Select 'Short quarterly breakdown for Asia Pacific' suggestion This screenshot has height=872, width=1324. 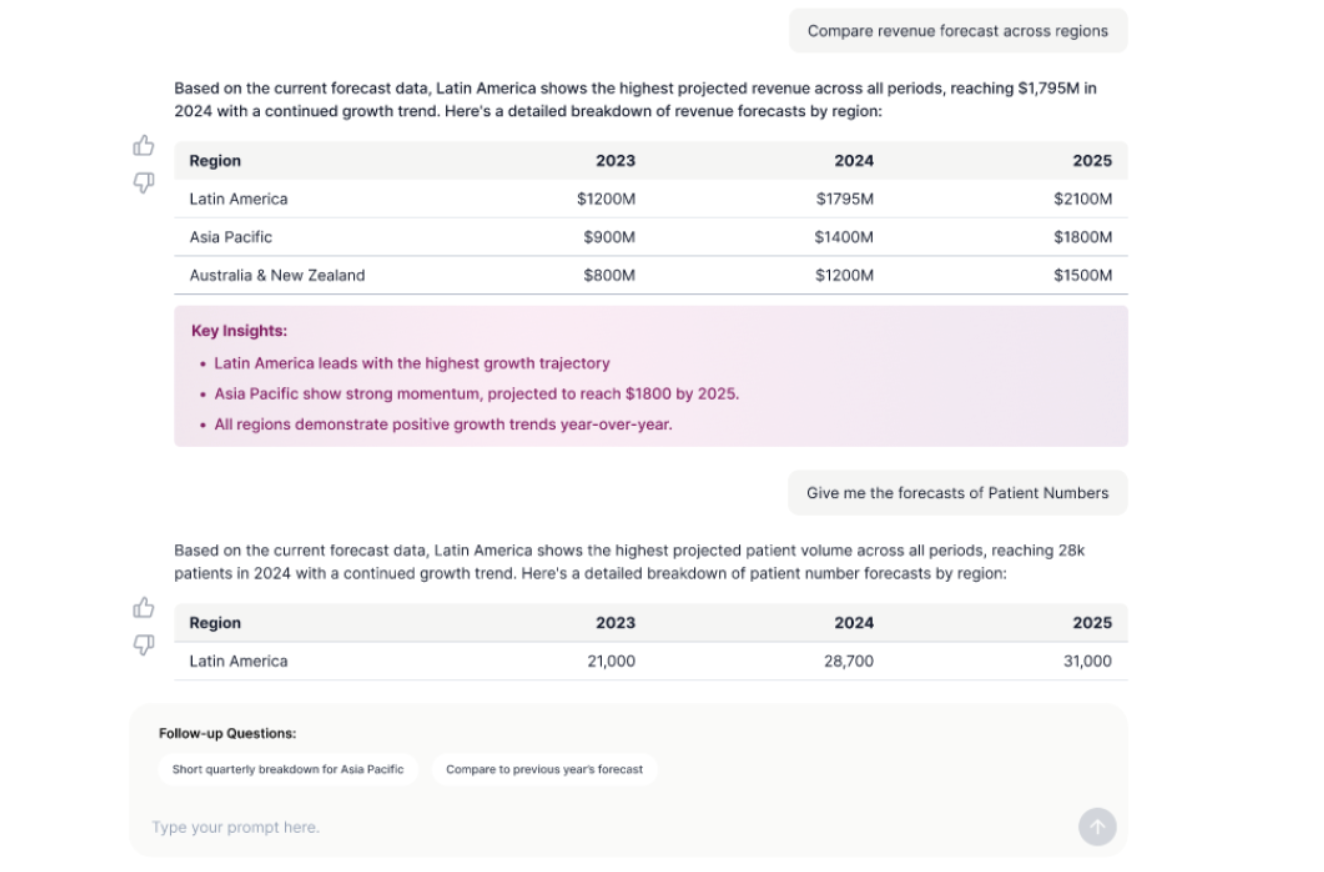(x=288, y=770)
